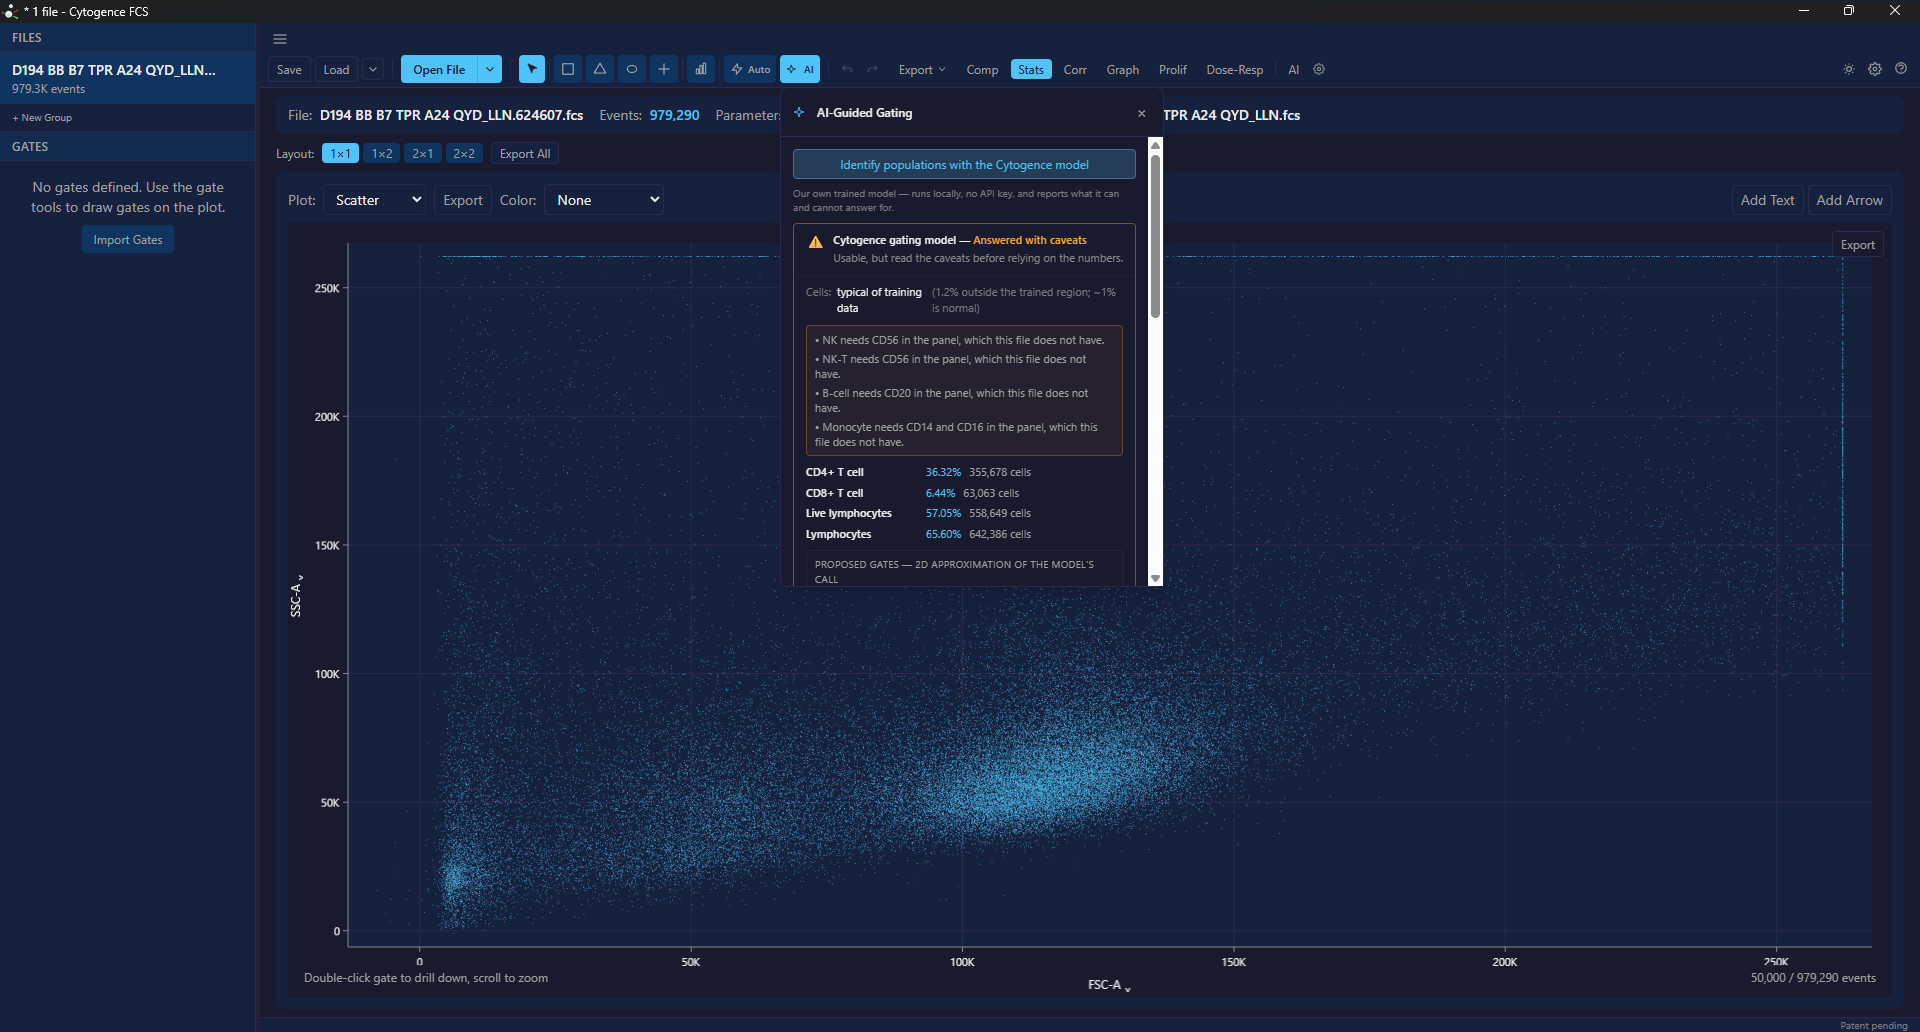Open the Corr tab
This screenshot has height=1032, width=1920.
tap(1075, 69)
